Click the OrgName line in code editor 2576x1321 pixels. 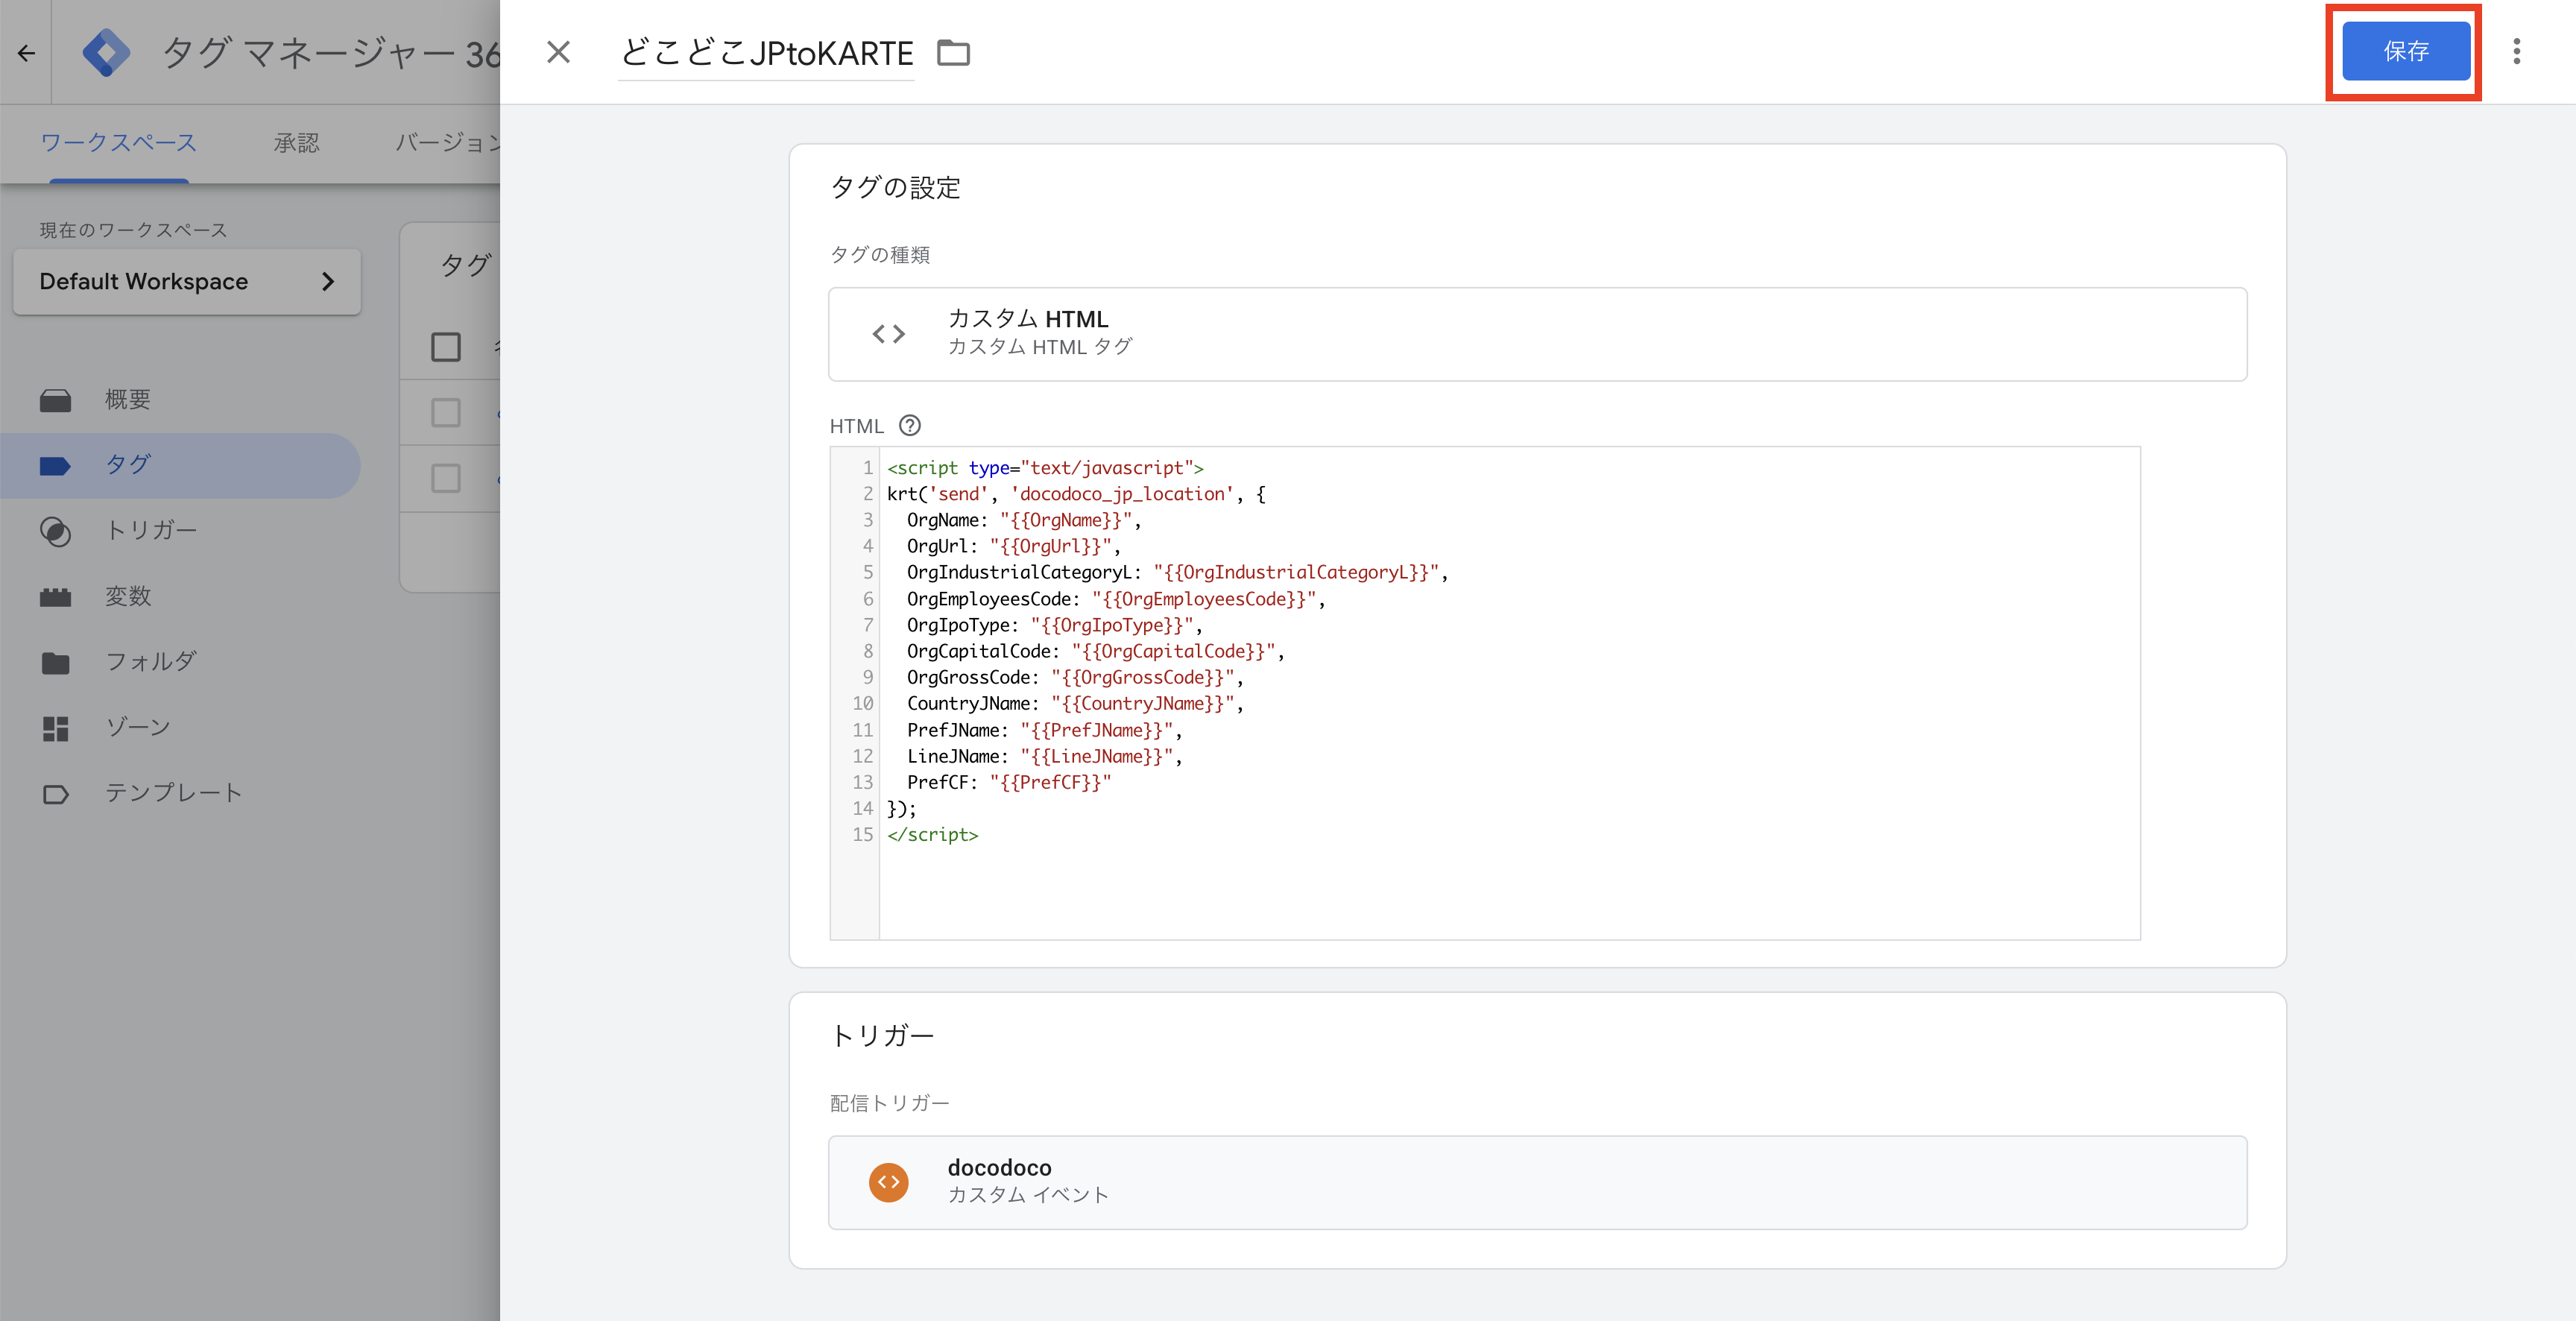1024,520
